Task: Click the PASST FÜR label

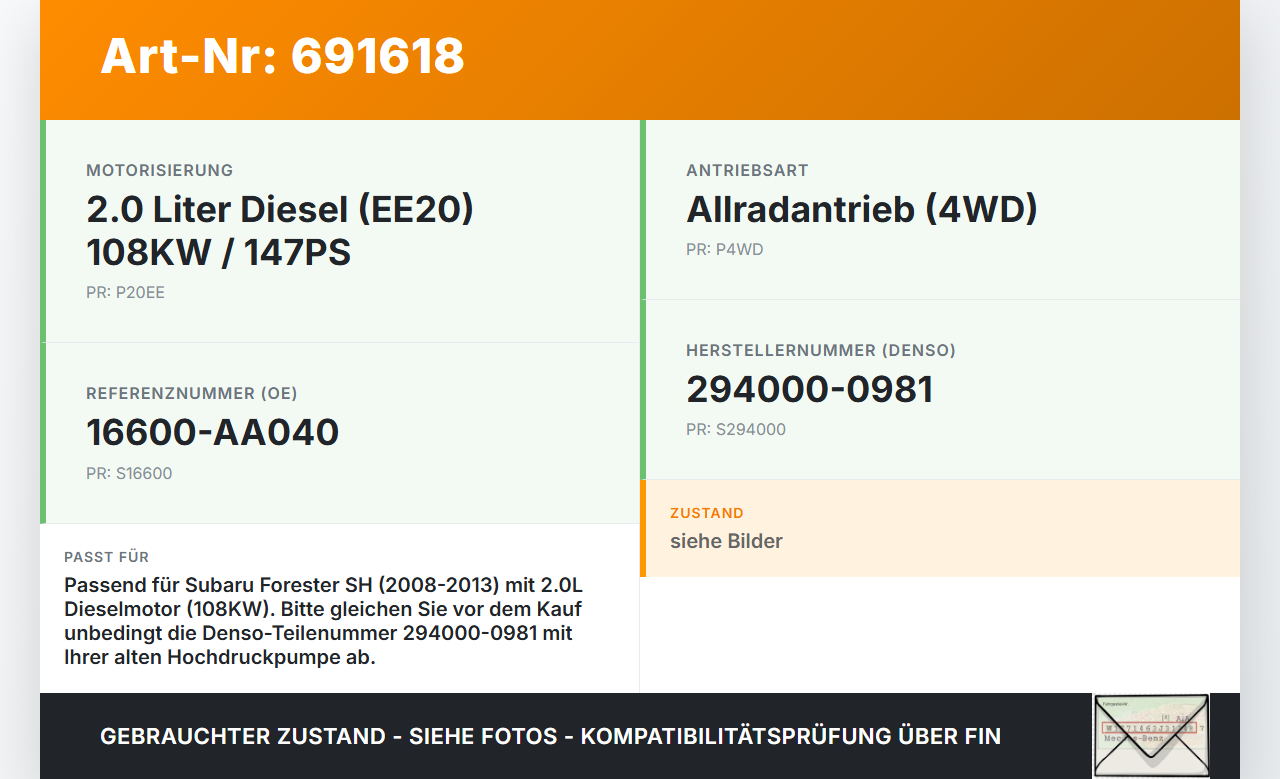Action: [x=106, y=557]
